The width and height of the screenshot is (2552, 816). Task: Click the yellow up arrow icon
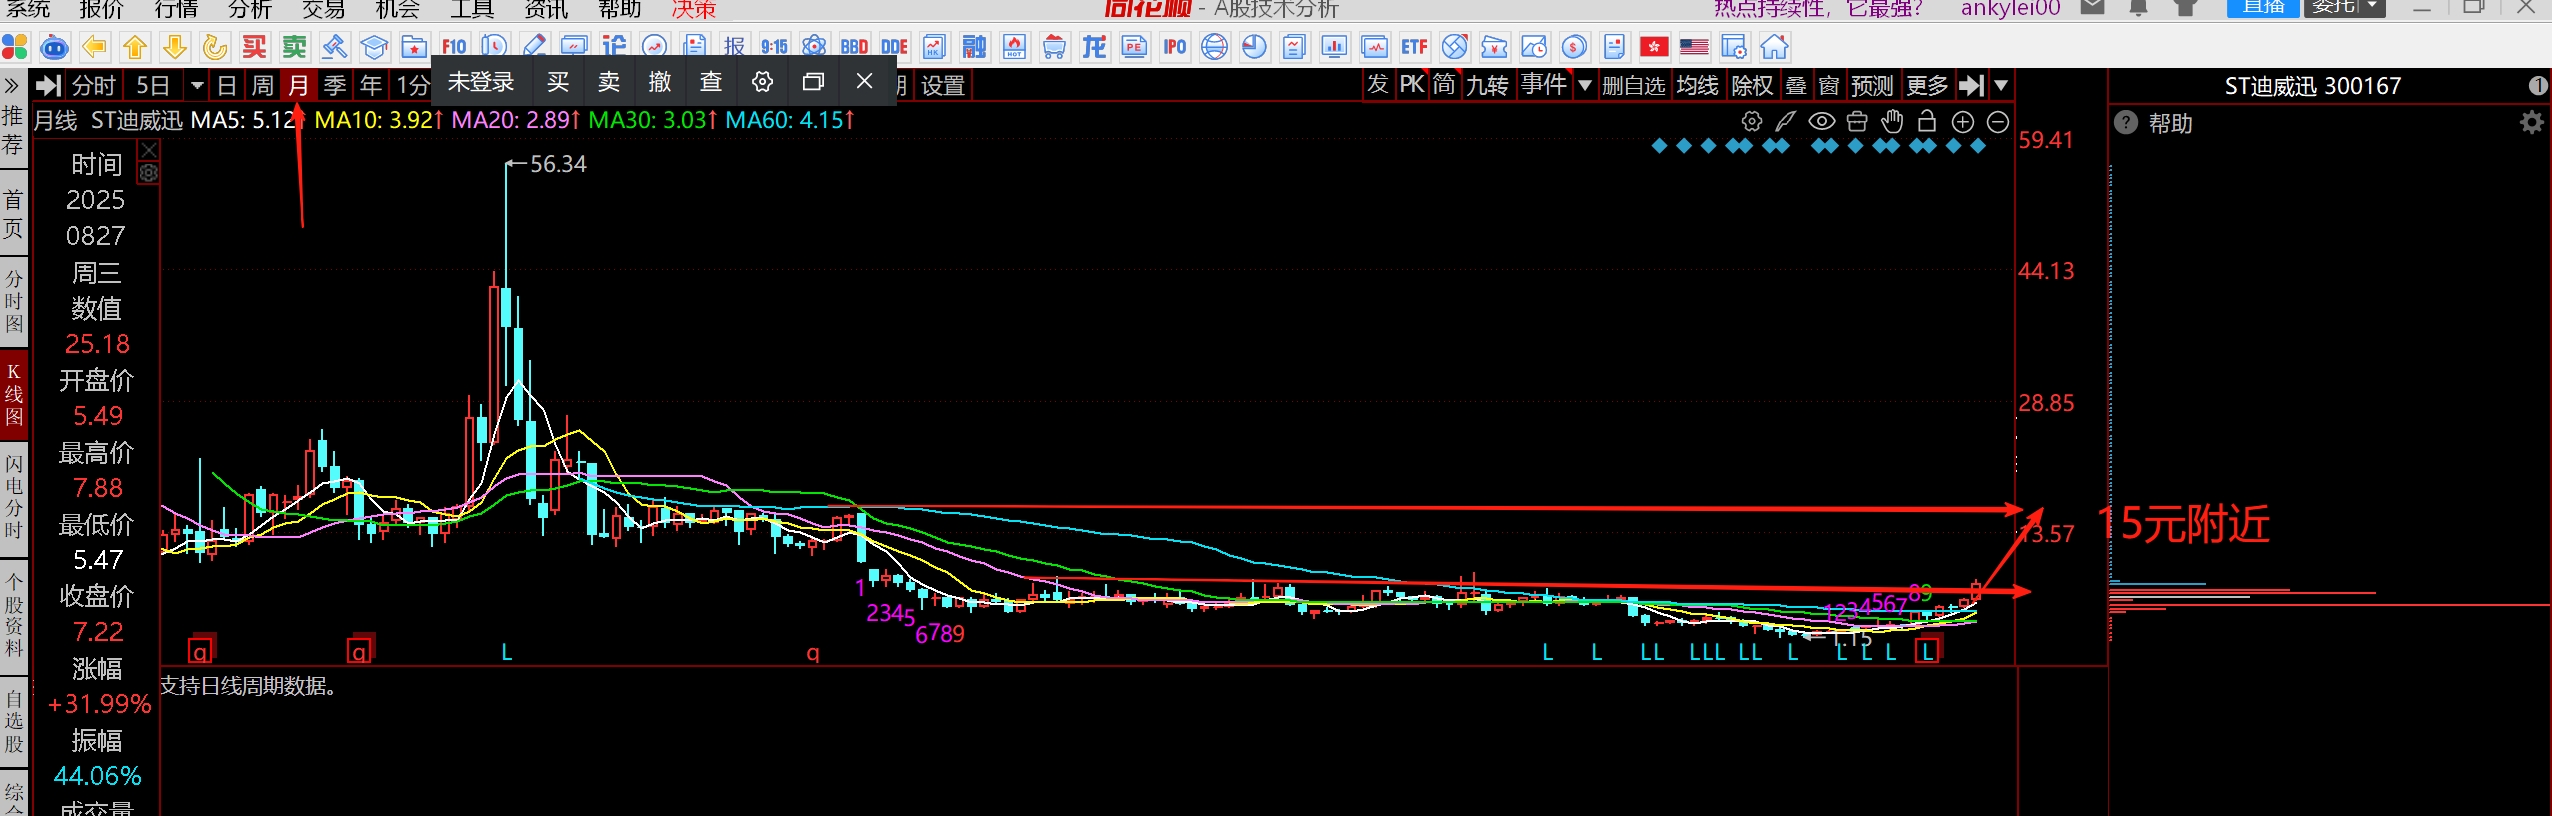click(135, 47)
